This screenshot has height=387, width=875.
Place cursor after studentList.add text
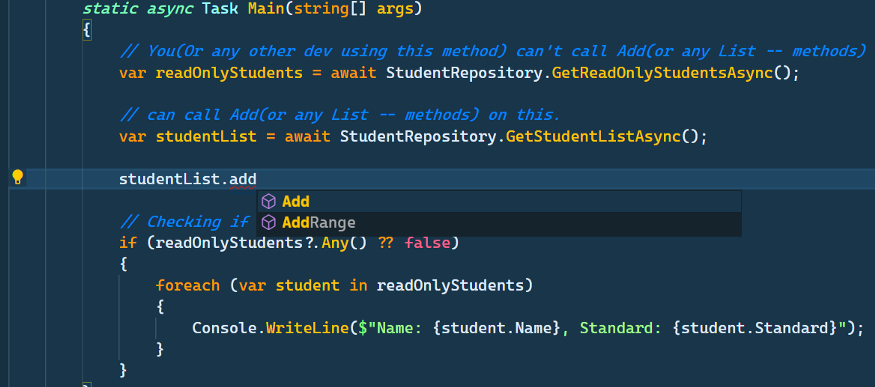pyautogui.click(x=257, y=180)
